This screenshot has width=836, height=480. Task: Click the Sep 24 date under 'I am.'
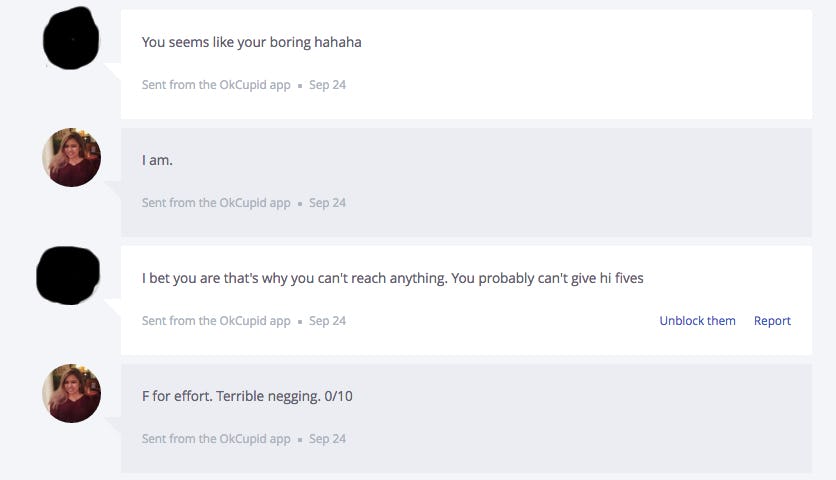[327, 203]
